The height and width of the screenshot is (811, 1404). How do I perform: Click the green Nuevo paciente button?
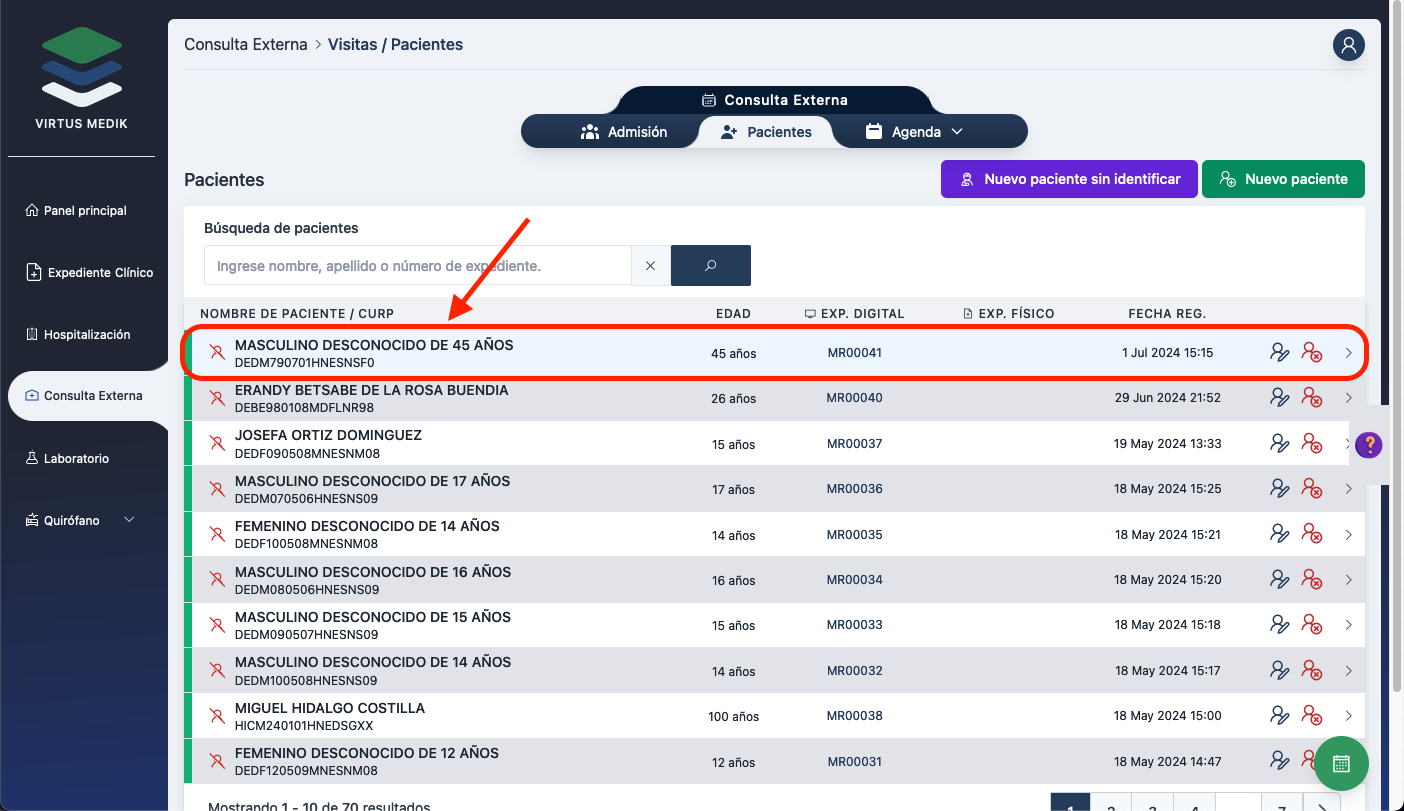[1282, 179]
